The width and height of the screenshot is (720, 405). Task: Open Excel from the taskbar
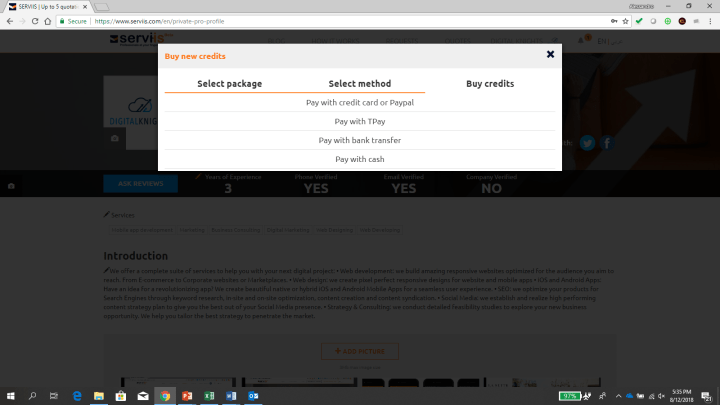211,396
